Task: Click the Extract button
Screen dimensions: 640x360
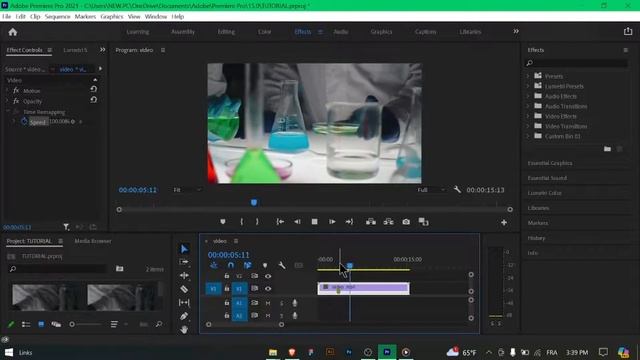Action: pyautogui.click(x=388, y=222)
